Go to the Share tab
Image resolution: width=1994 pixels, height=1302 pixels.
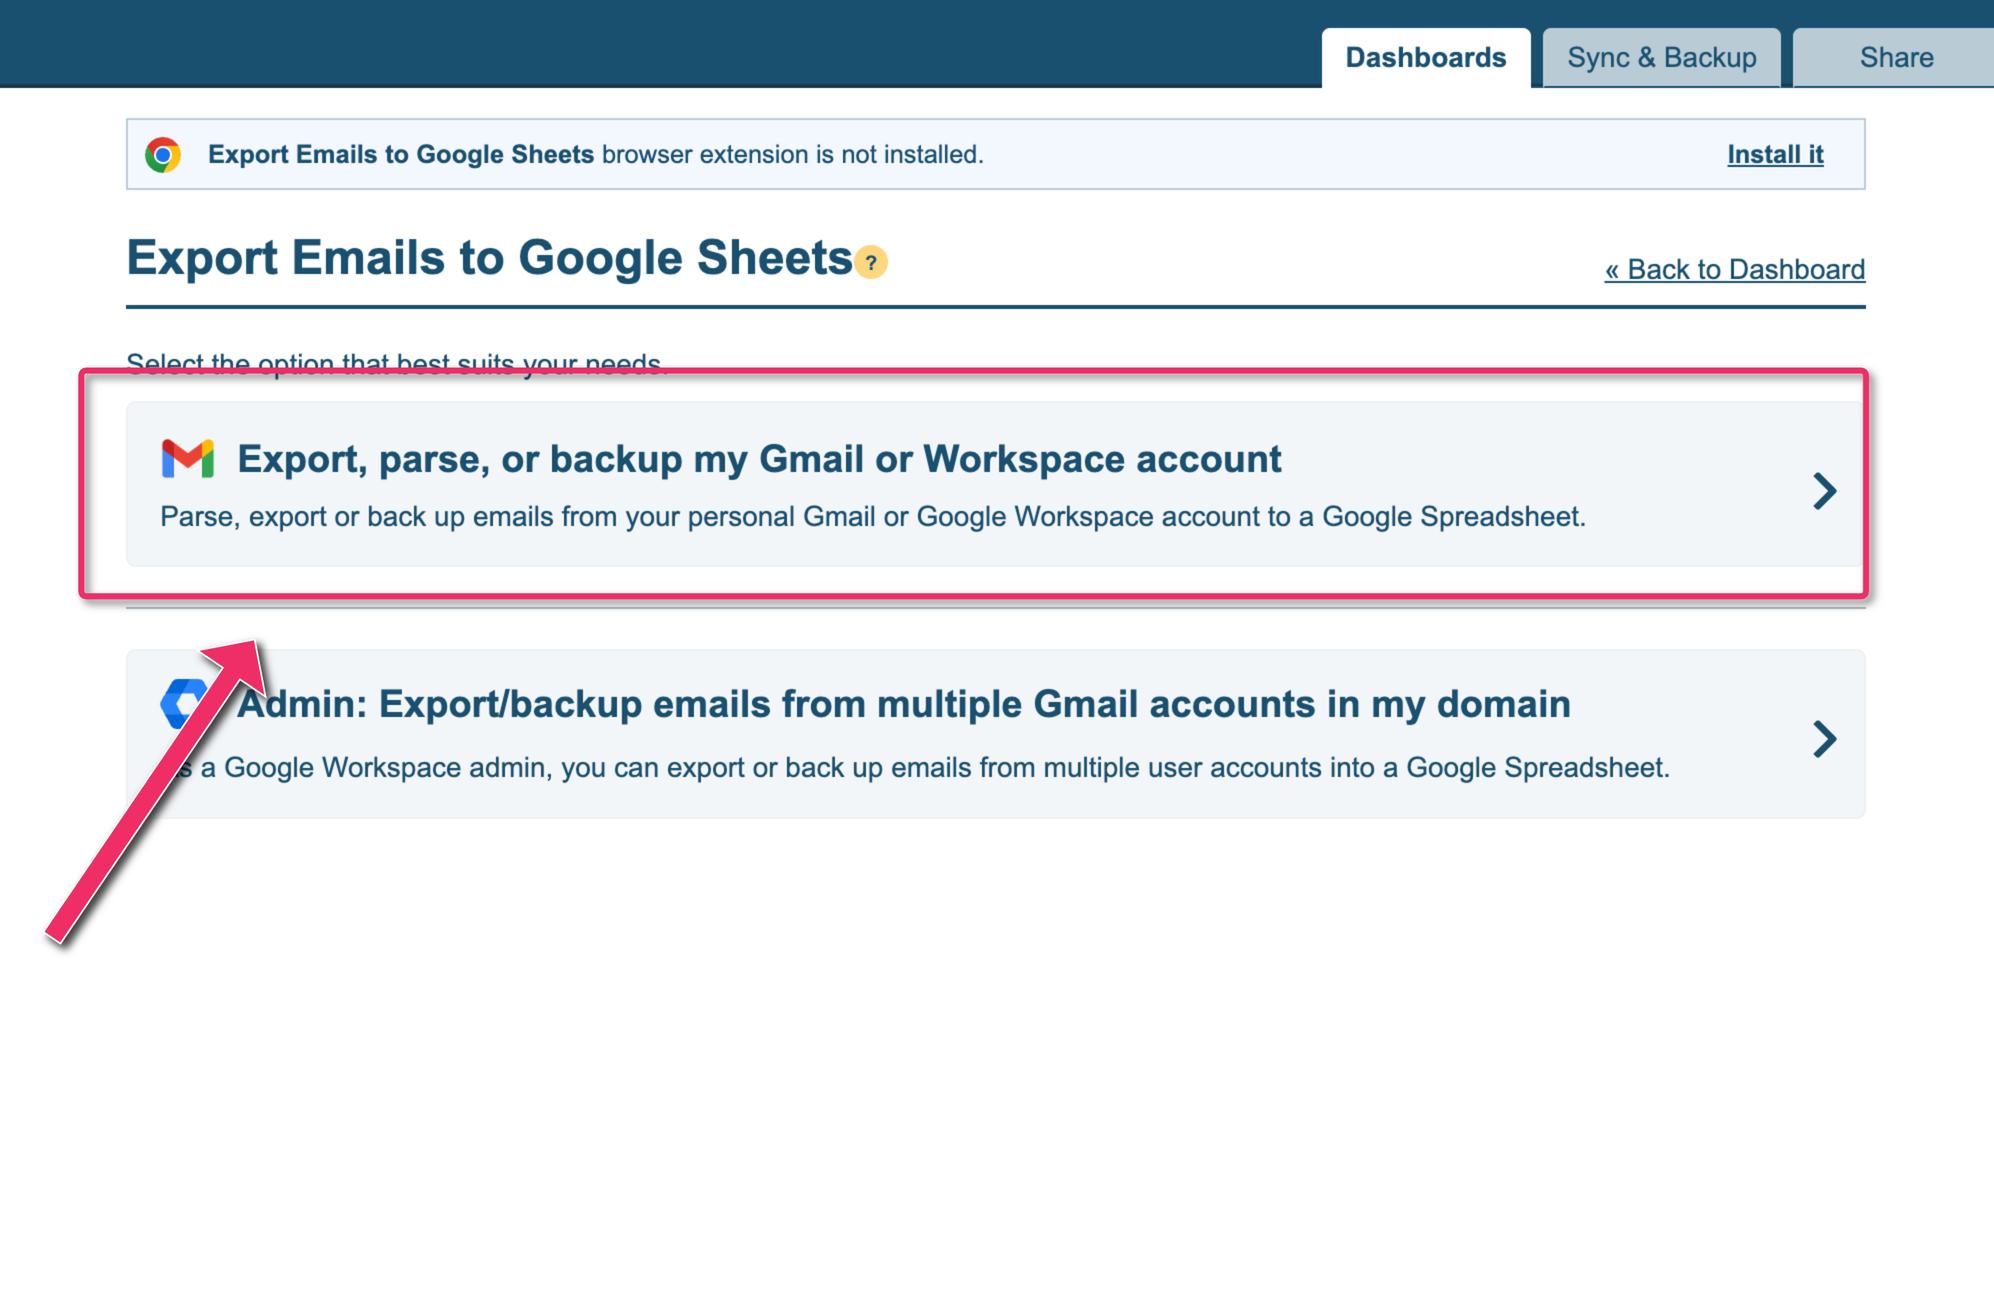point(1895,58)
